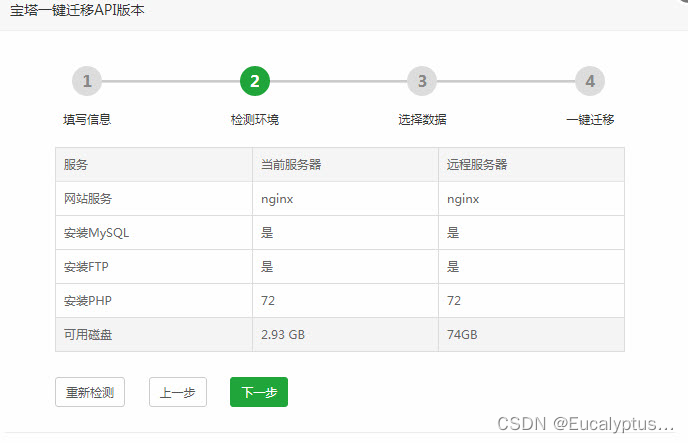The height and width of the screenshot is (443, 688).
Task: Click the 当前服务器 column header
Action: pos(291,165)
